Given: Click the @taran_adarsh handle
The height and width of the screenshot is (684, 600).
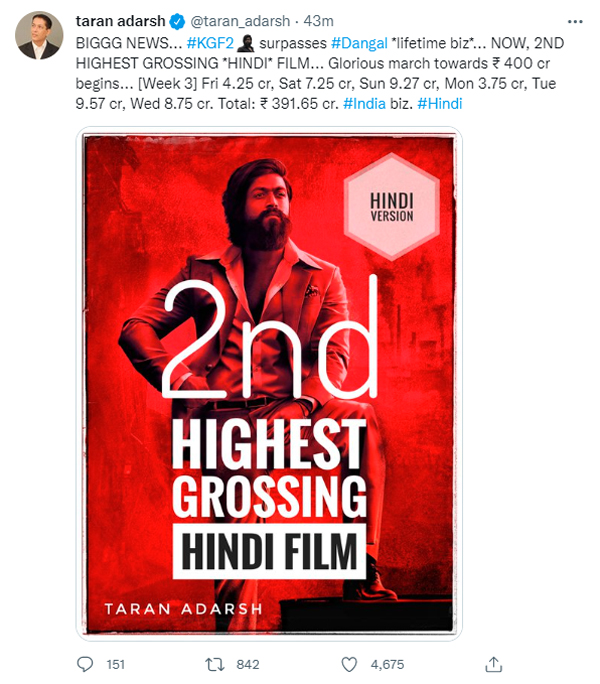Looking at the screenshot, I should coord(240,21).
